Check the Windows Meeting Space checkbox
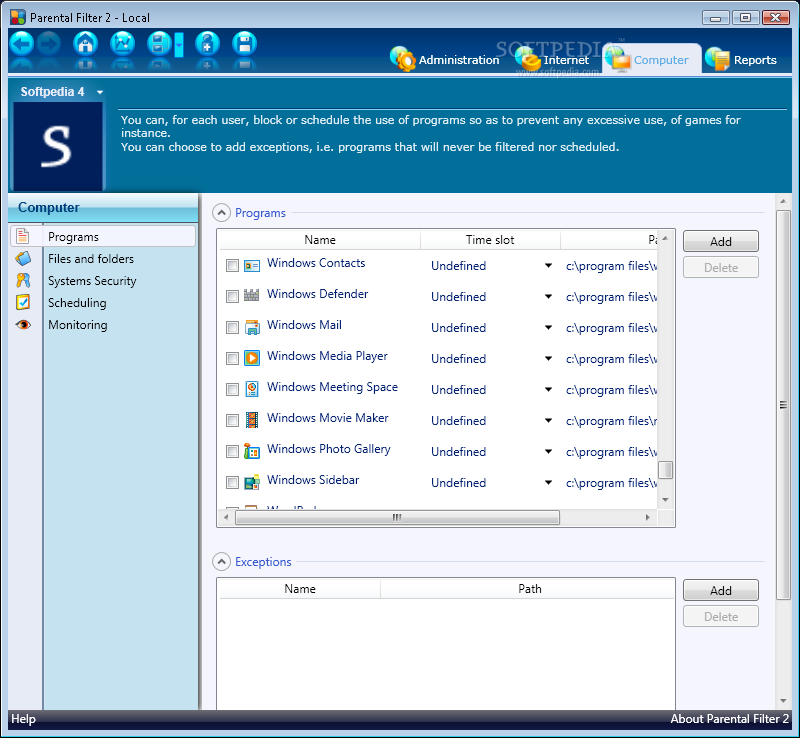 coord(232,390)
